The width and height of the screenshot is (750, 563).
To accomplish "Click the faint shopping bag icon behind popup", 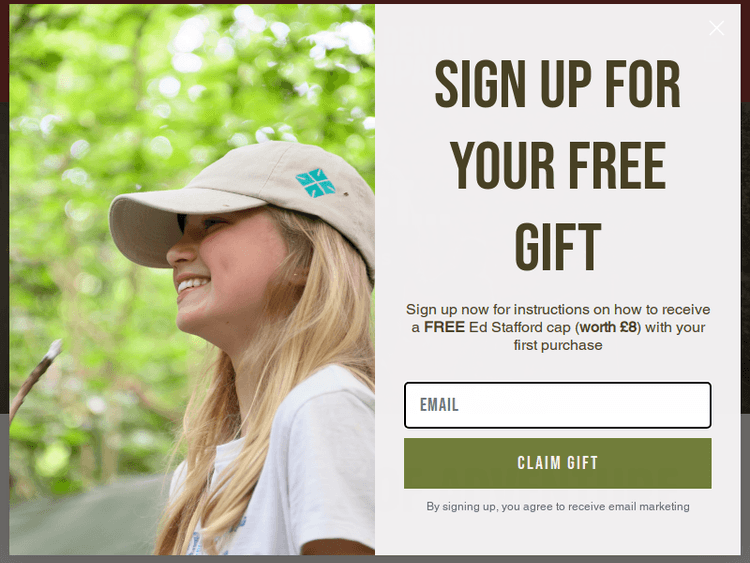I will (x=714, y=53).
